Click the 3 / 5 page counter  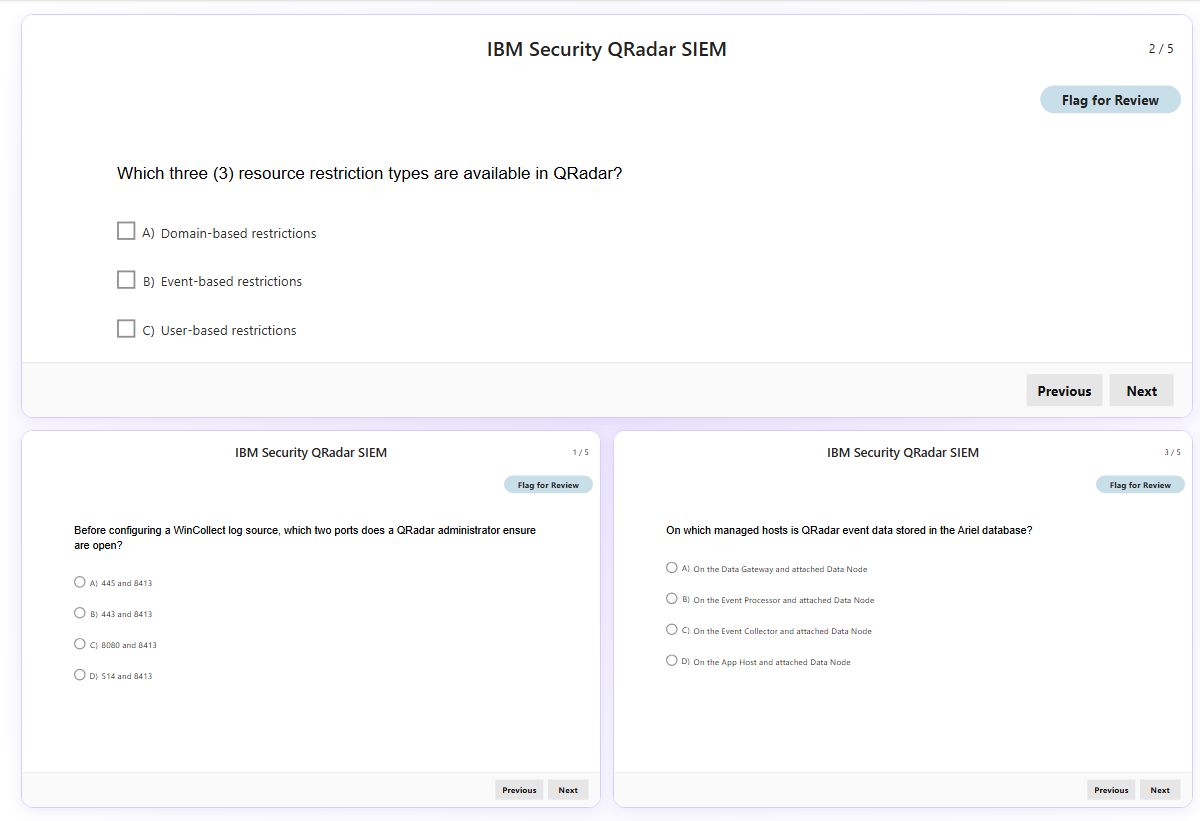tap(1172, 452)
